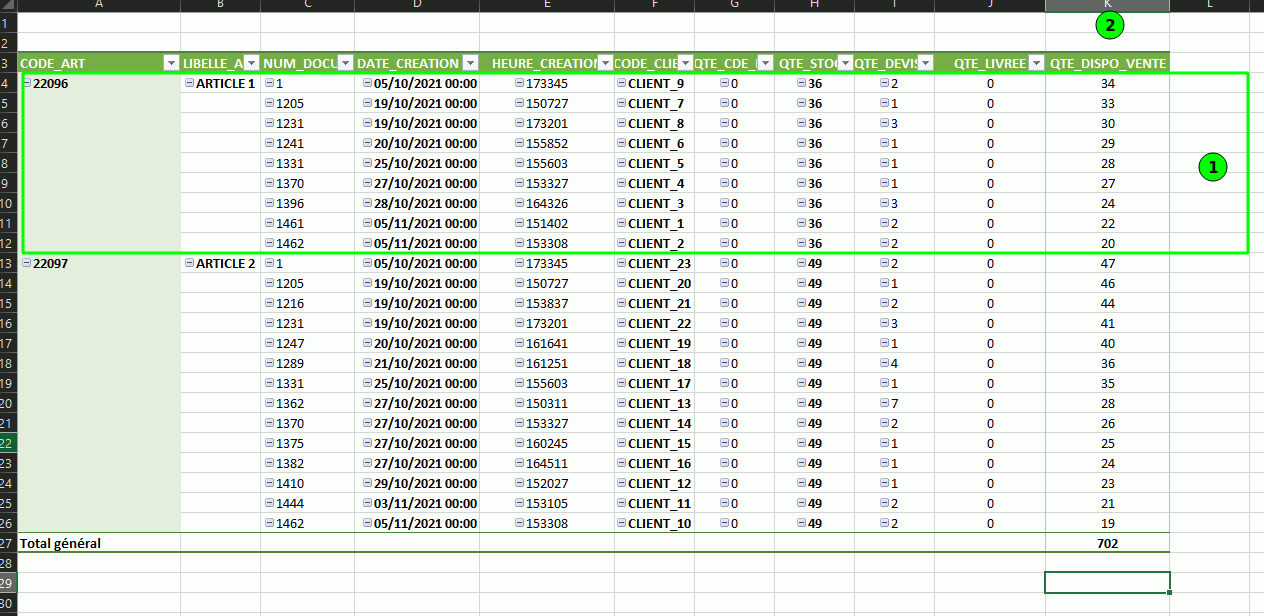Collapse the ARTICLE 1 label row
Screen dimensions: 1264x616
click(x=189, y=84)
